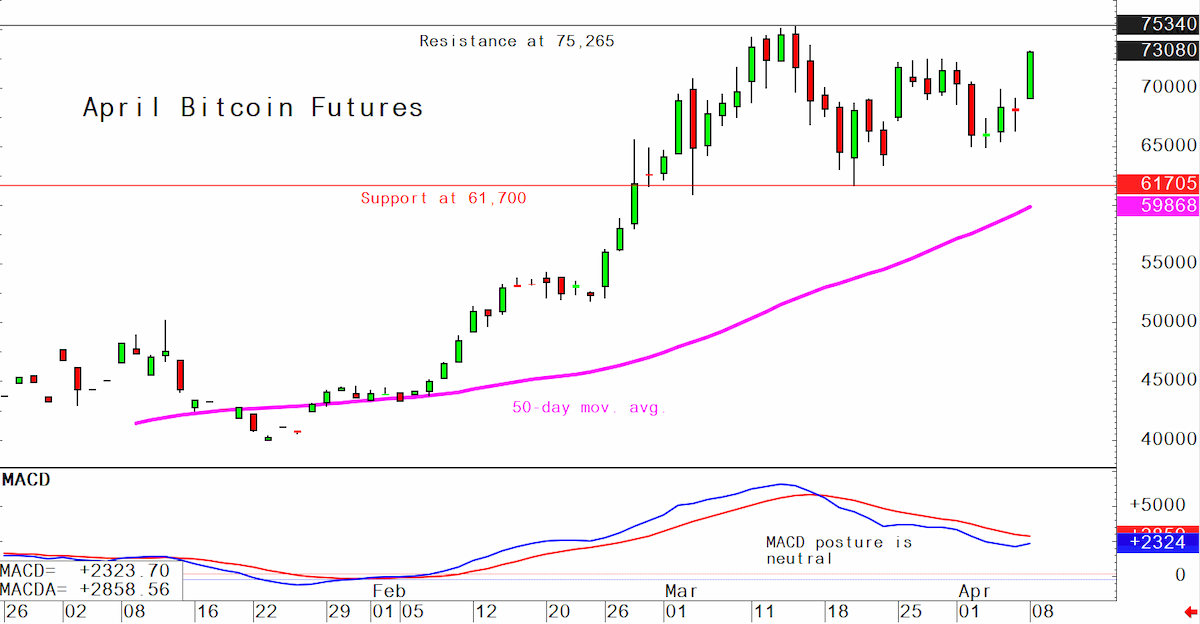The image size is (1200, 624).
Task: Click the MACD panel heading
Action: tap(26, 481)
